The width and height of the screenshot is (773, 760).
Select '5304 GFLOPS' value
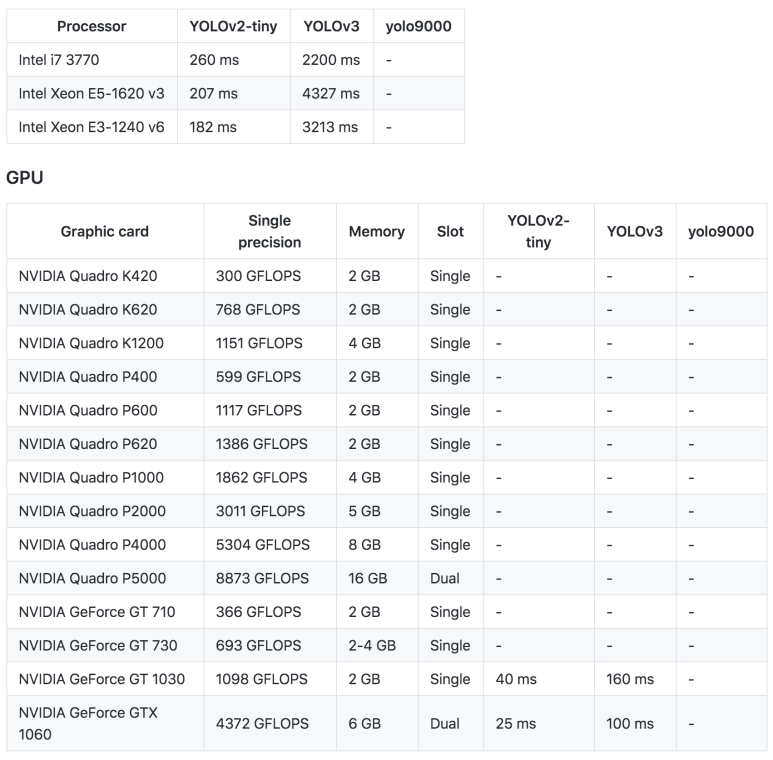tap(263, 545)
